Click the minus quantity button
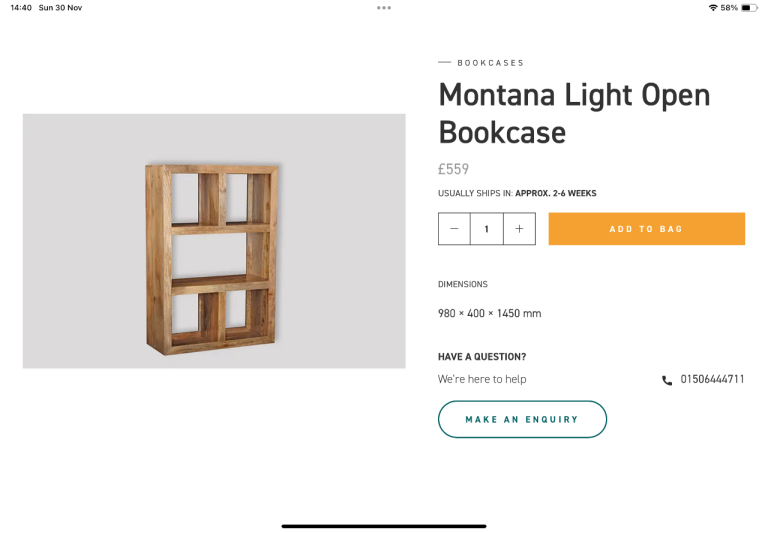Image resolution: width=768 pixels, height=533 pixels. point(454,229)
